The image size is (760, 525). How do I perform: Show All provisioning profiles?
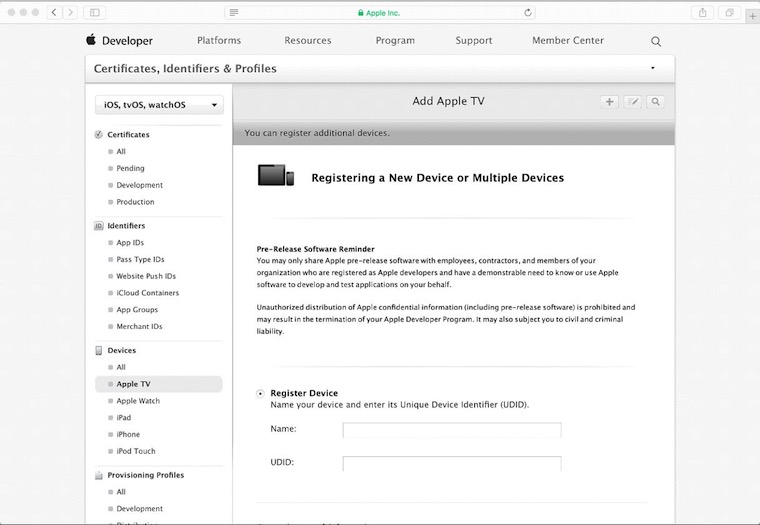[x=121, y=492]
